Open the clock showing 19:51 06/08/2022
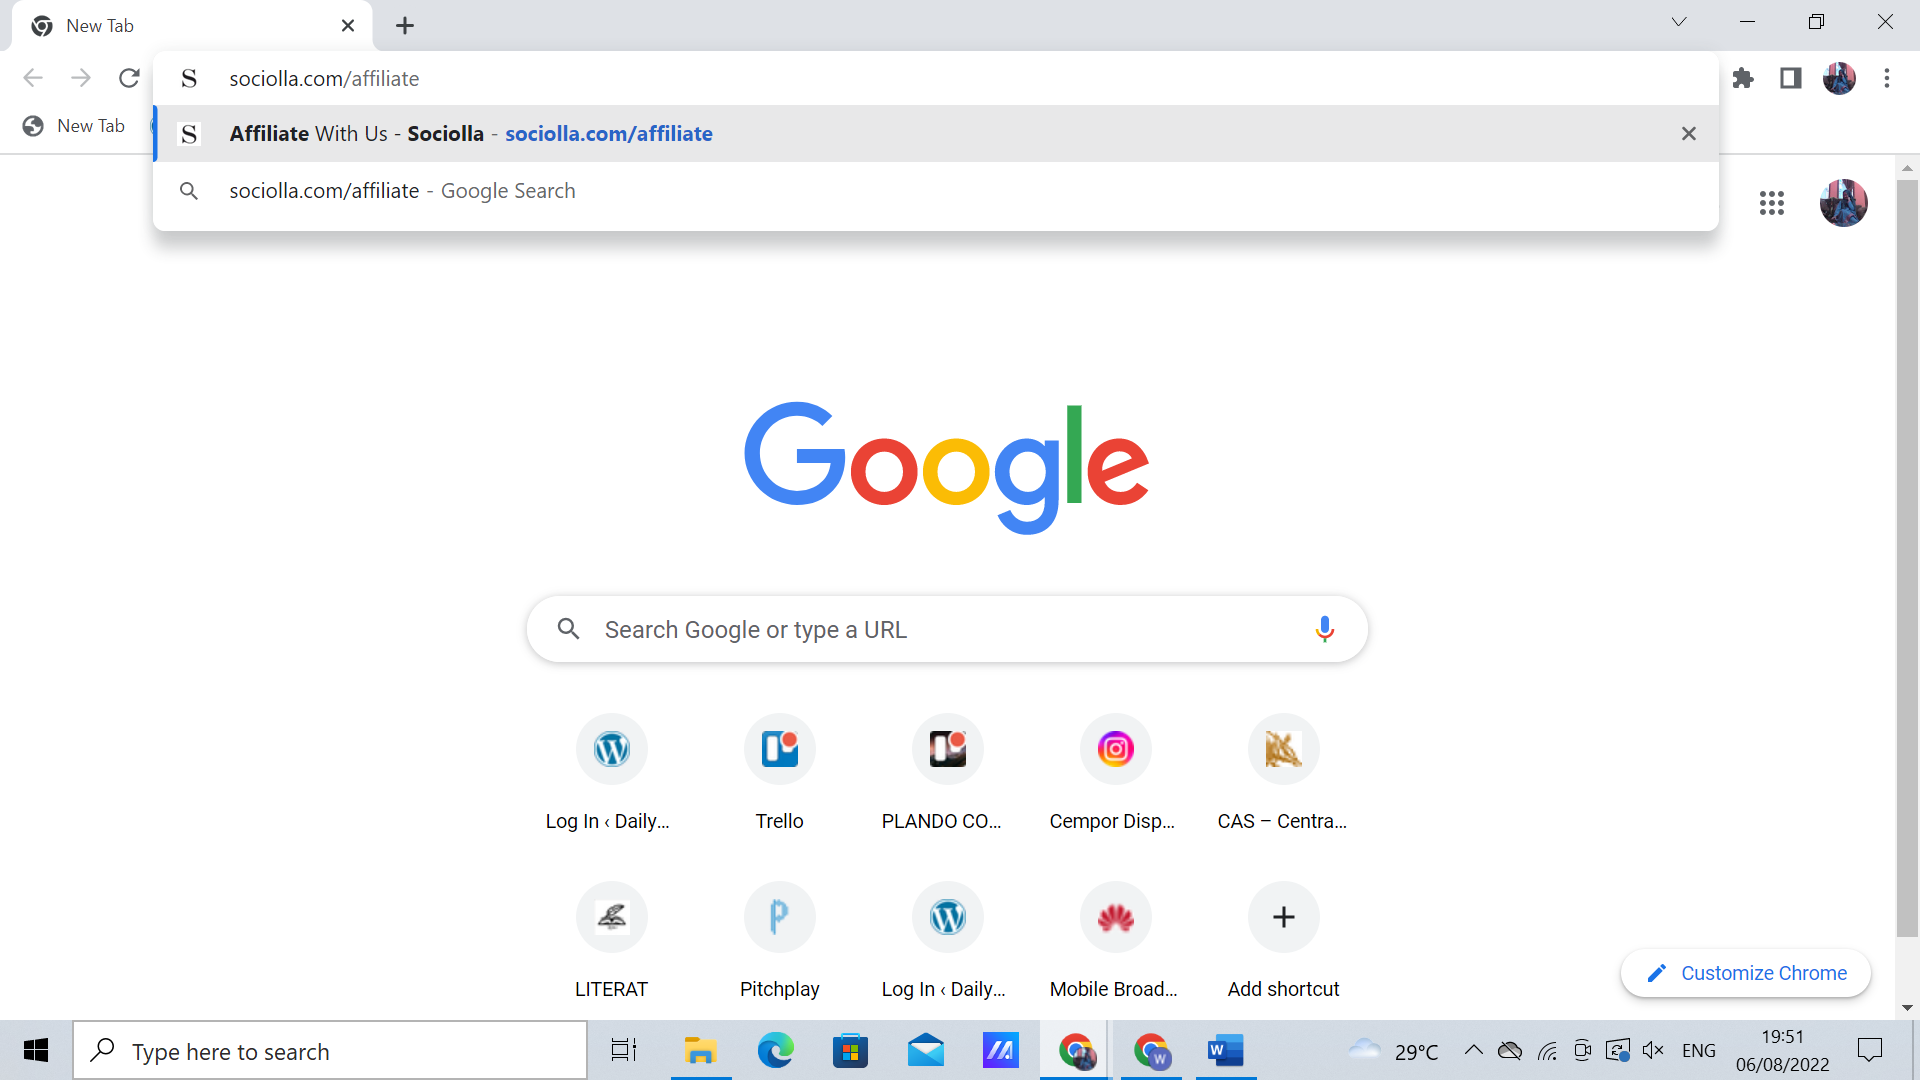This screenshot has width=1920, height=1080. coord(1782,1051)
